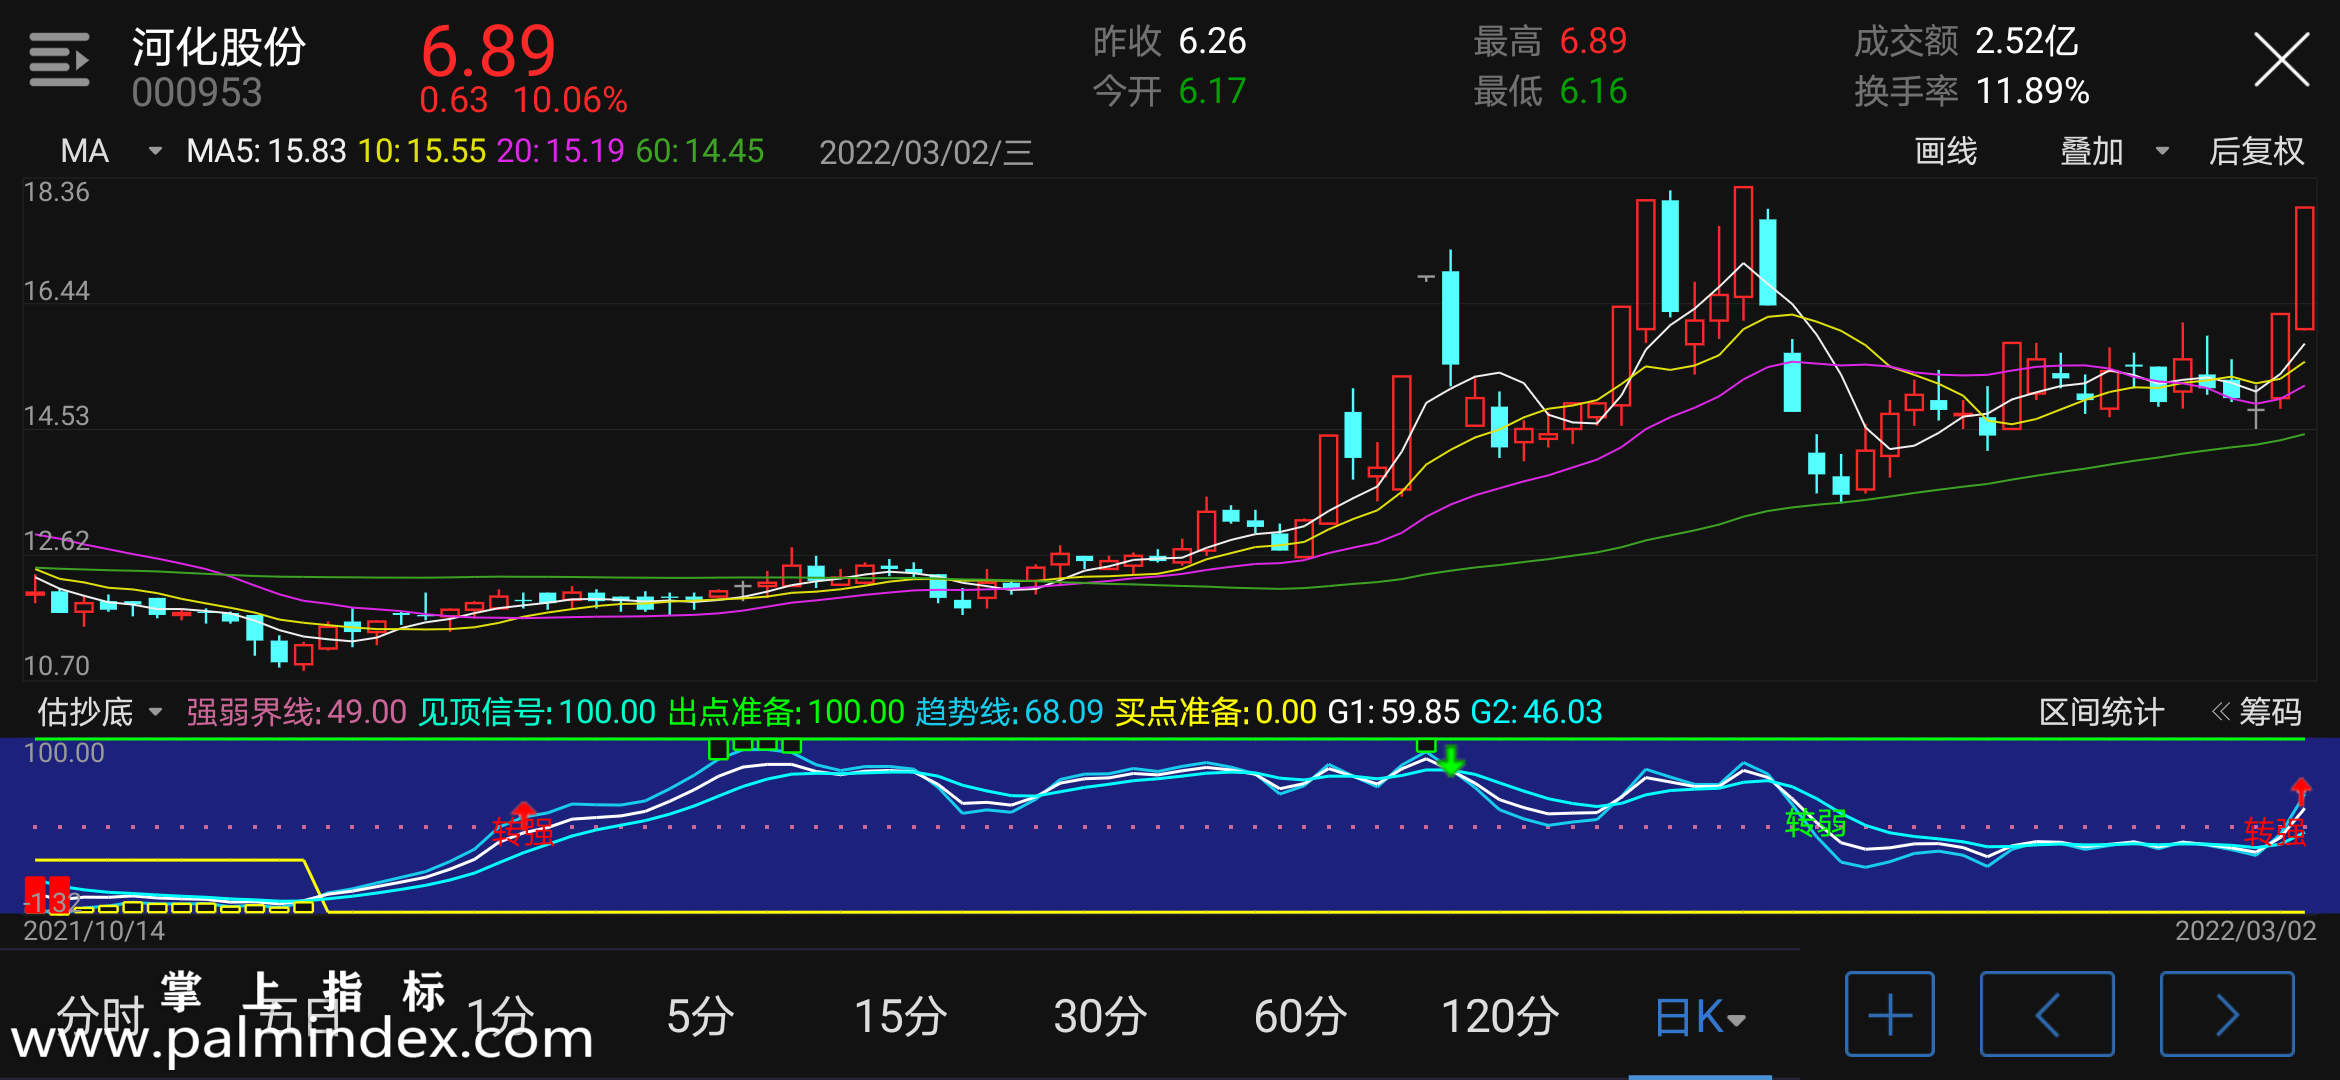The width and height of the screenshot is (2340, 1080).
Task: Close the chart with X icon
Action: pos(2282,60)
